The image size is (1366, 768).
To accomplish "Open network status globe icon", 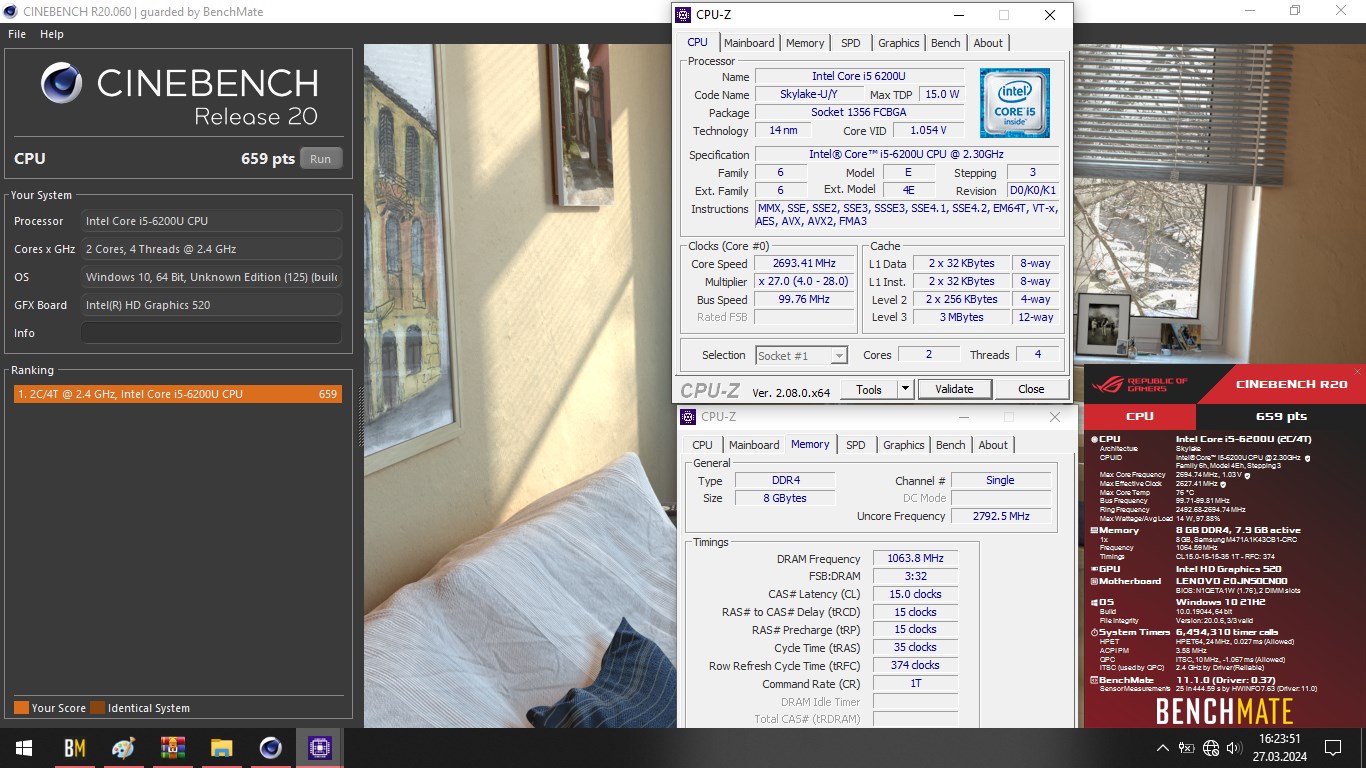I will tap(1211, 747).
